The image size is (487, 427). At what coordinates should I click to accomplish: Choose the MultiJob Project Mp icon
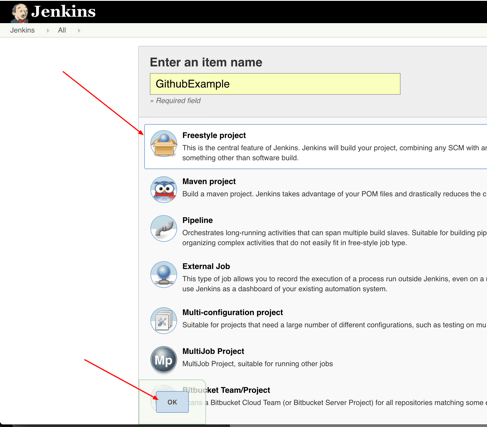(x=163, y=359)
